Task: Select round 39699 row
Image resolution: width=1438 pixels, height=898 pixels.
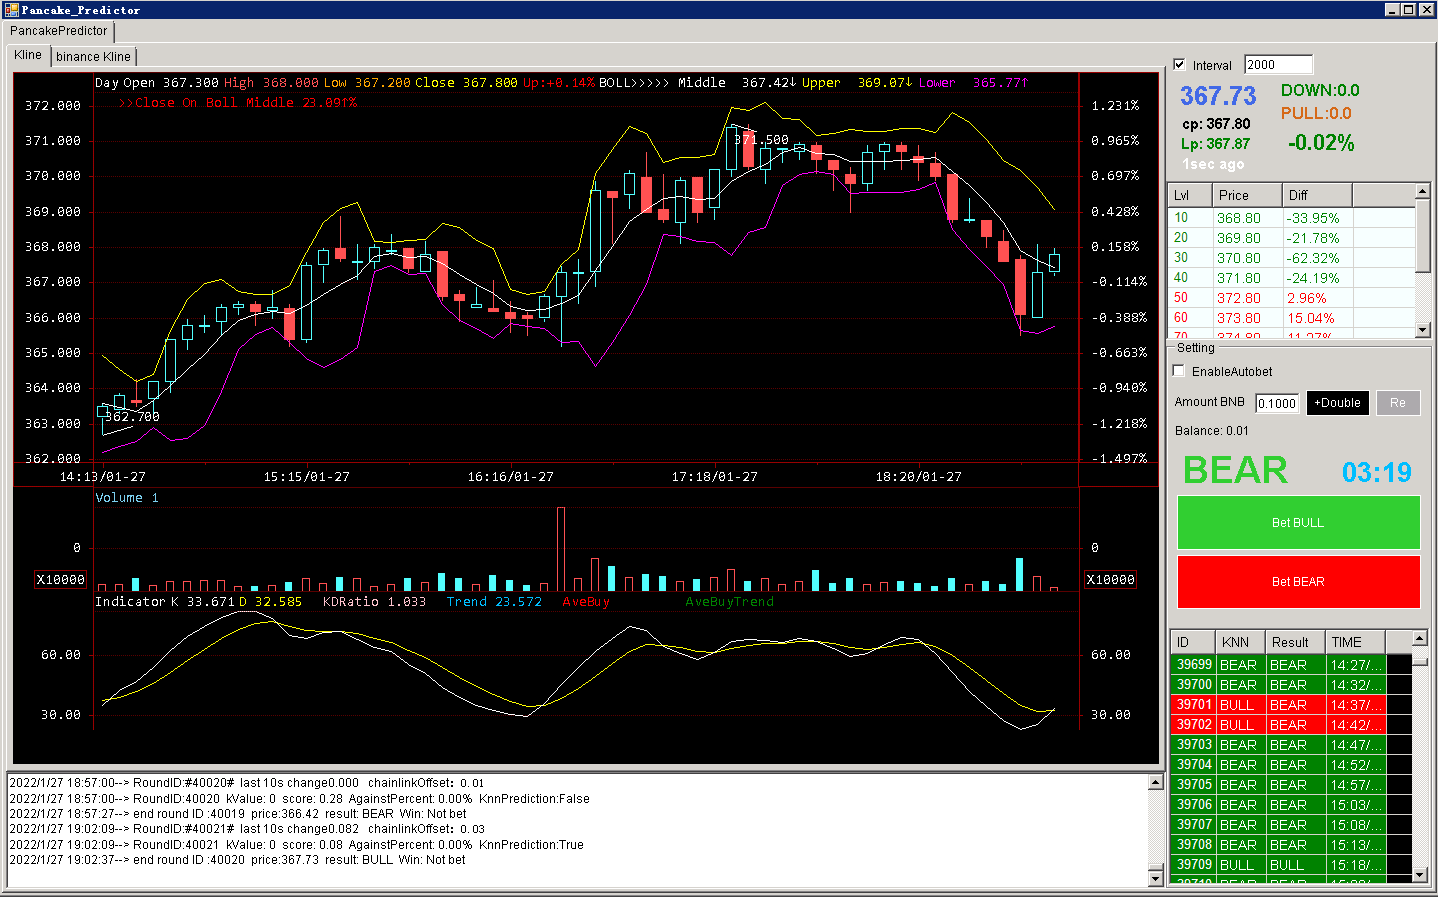Action: [x=1291, y=665]
